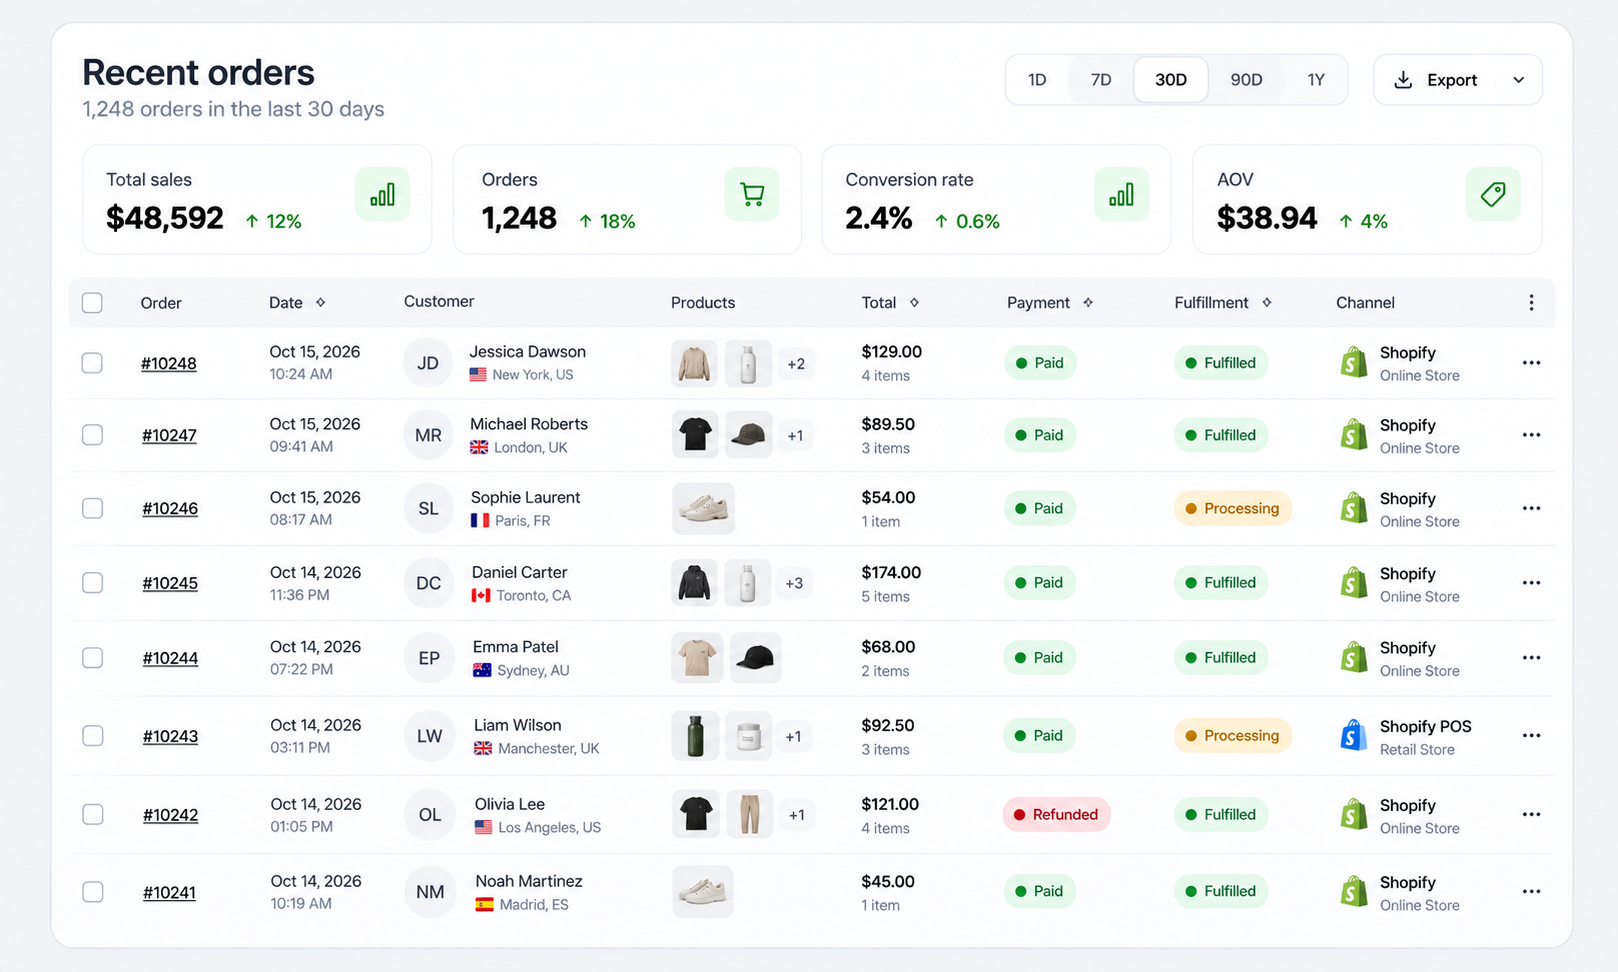Open order link #10244
The image size is (1618, 972).
[x=170, y=659]
